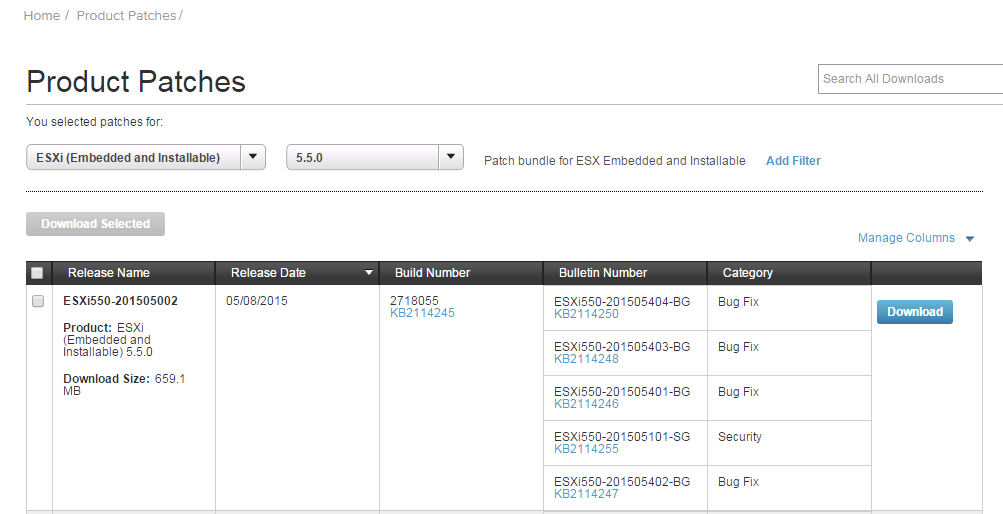1003x514 pixels.
Task: Click Patch bundle for ESX Embedded description
Action: 615,160
